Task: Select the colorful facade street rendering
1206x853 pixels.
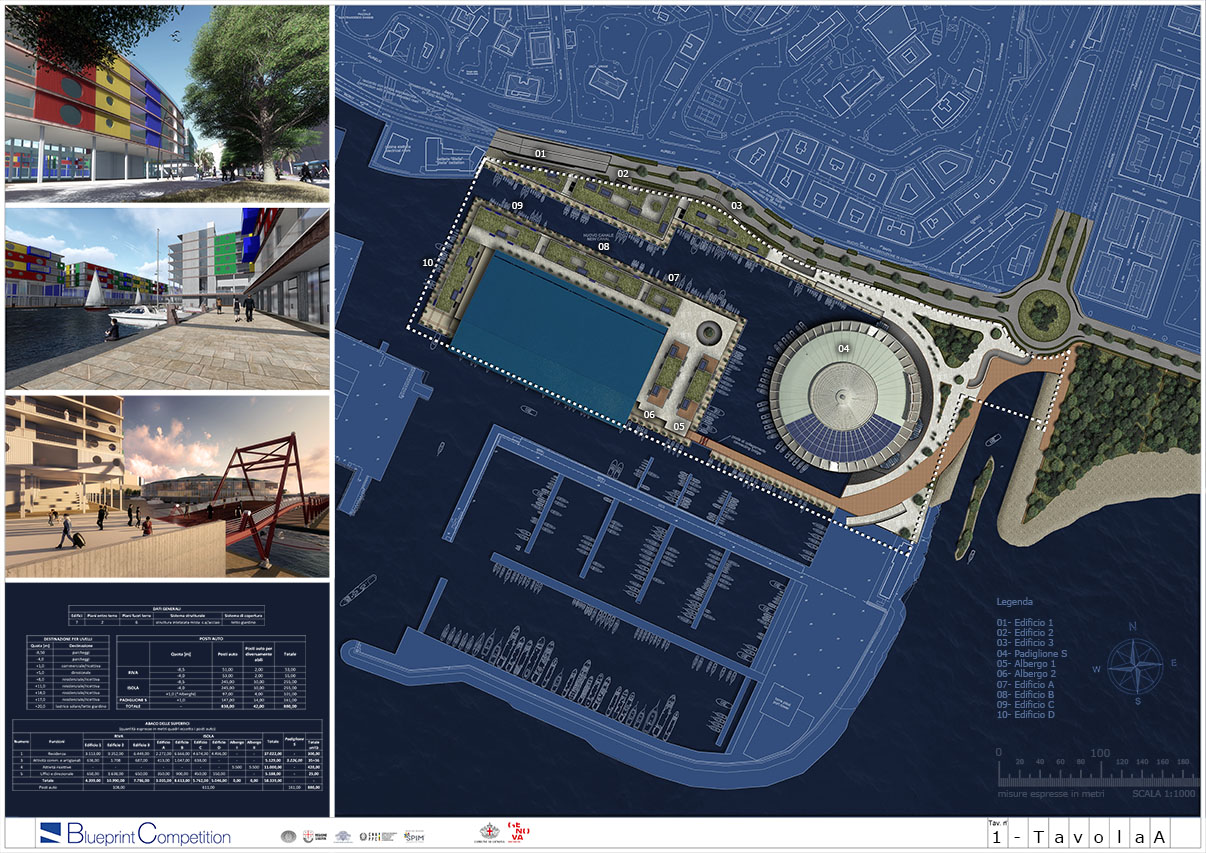Action: click(167, 104)
